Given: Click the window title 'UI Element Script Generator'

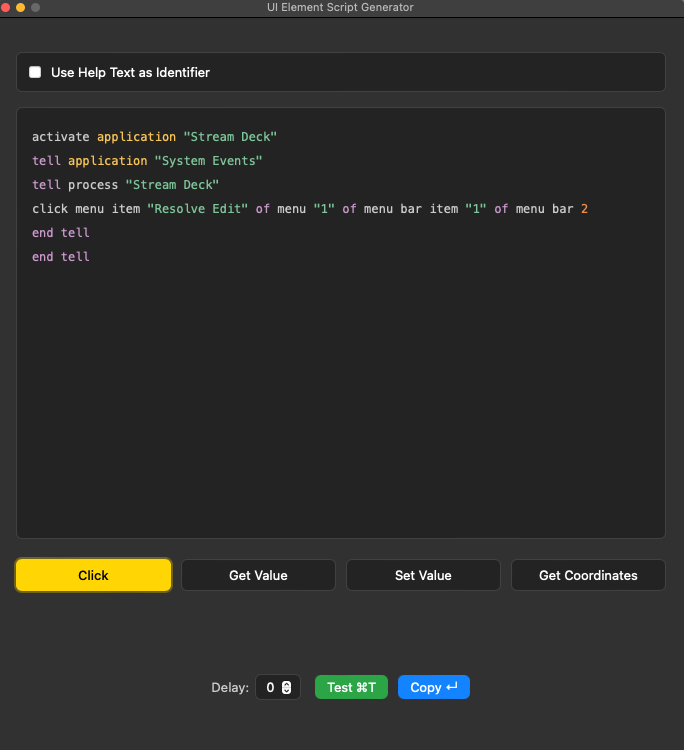Looking at the screenshot, I should pos(340,7).
